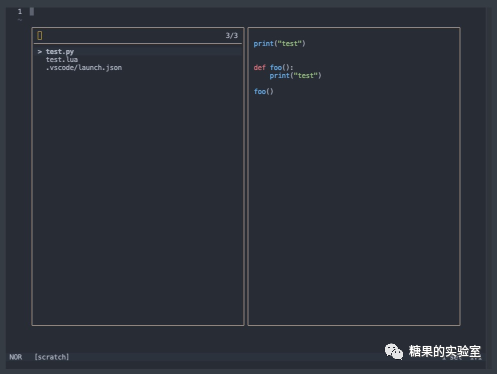Click the tilde empty-line marker in the gutter
497x374 pixels.
click(20, 20)
